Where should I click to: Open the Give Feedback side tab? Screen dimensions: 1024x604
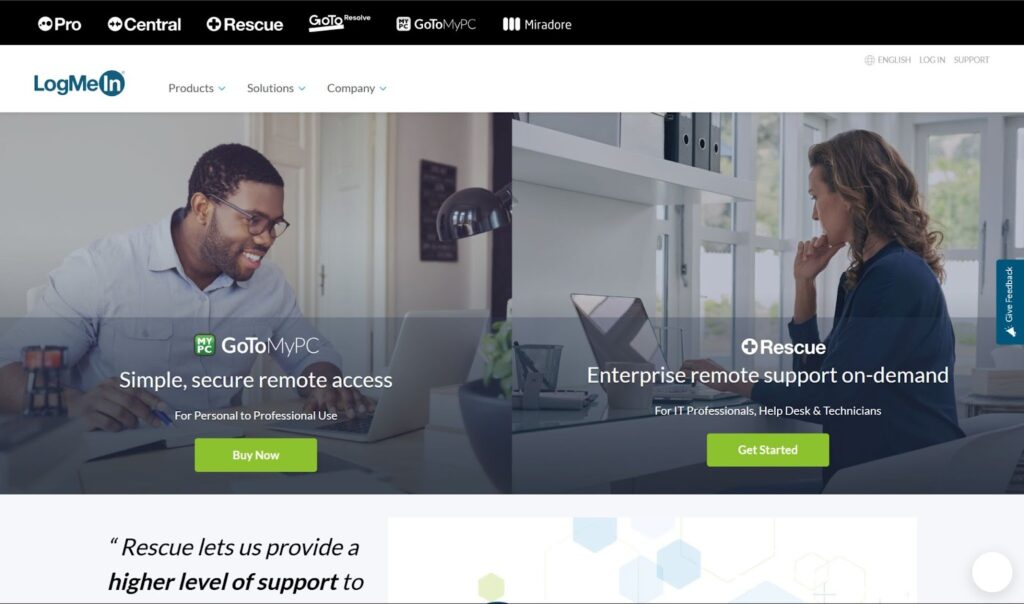point(1010,302)
